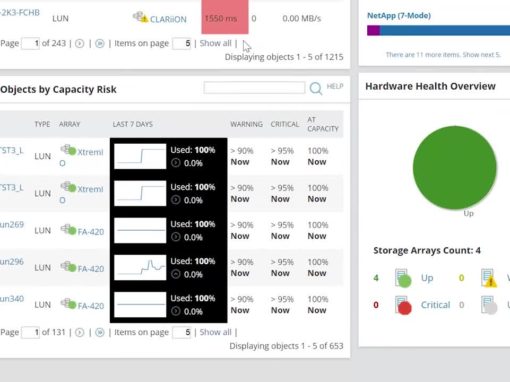Image resolution: width=510 pixels, height=382 pixels.
Task: Click items on page field in Capacity Risk pager
Action: tap(182, 332)
